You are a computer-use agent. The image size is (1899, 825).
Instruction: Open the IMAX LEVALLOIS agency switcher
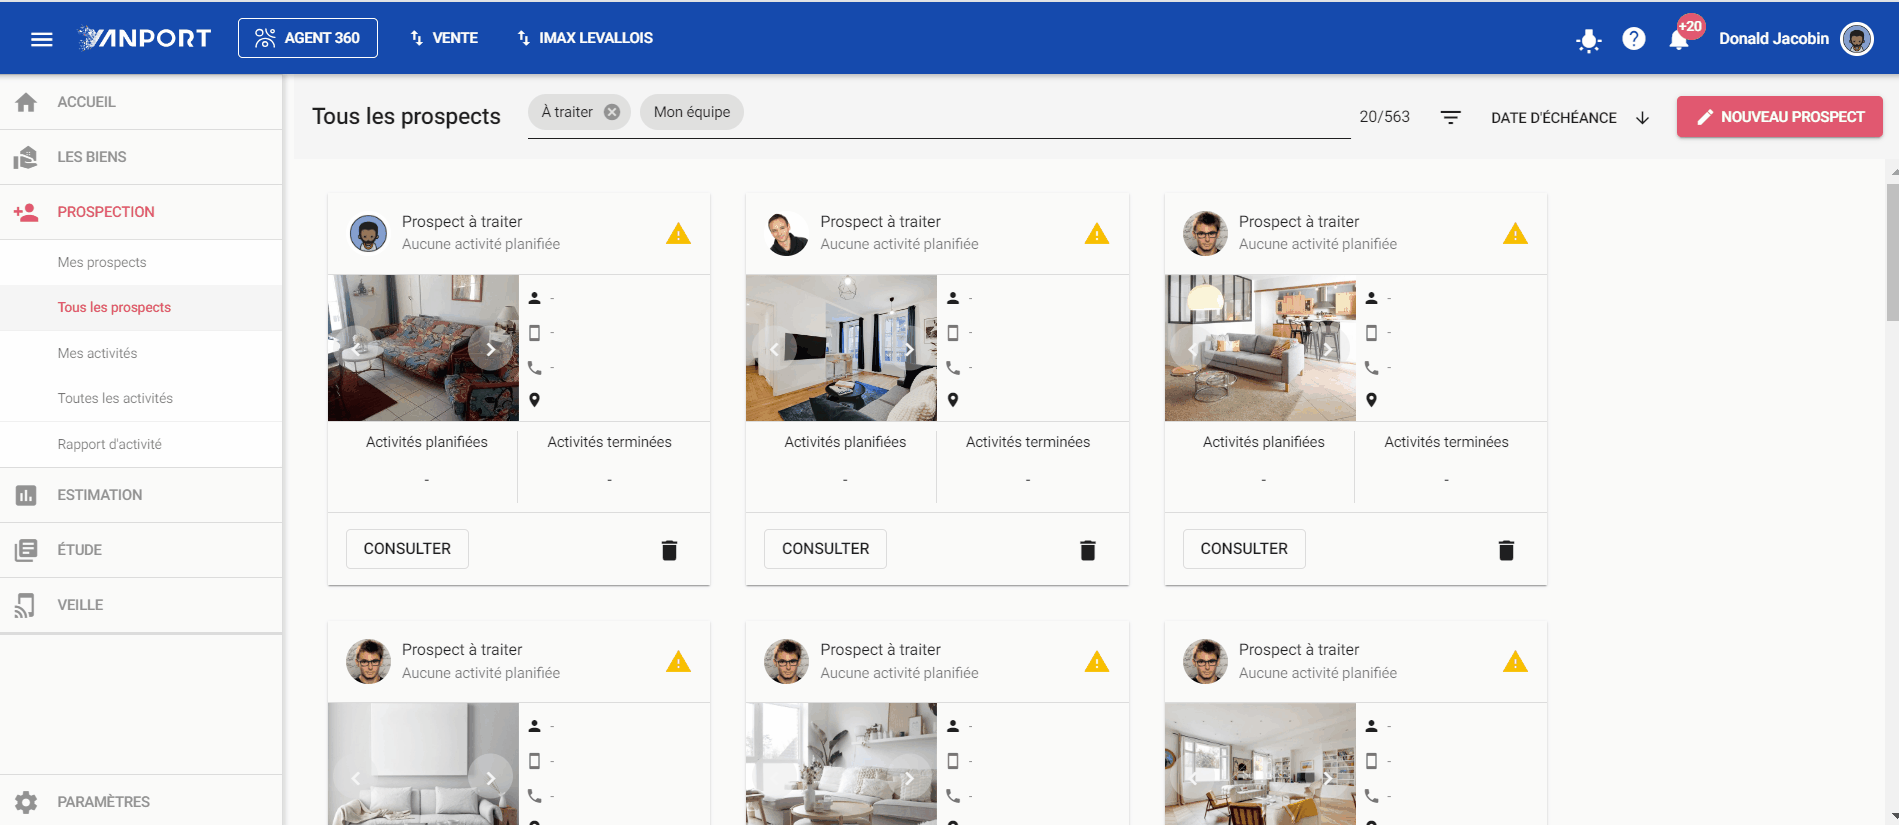(585, 38)
